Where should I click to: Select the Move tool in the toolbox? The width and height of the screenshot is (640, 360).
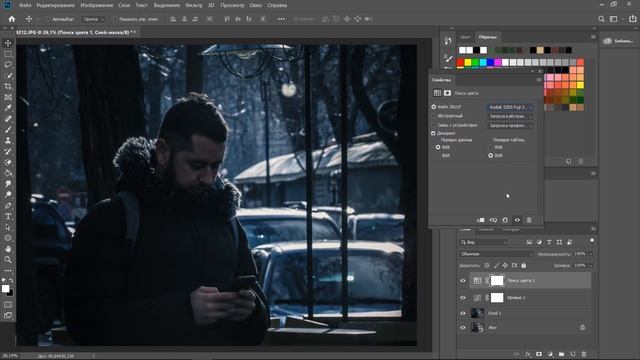click(x=8, y=43)
